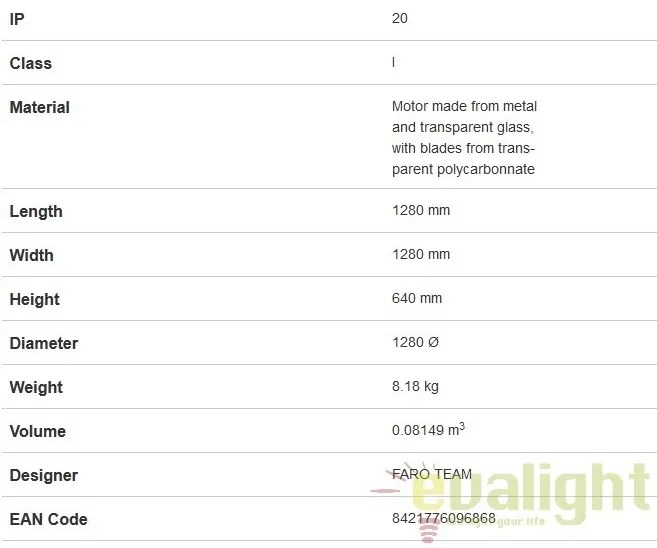Click the Length label
The width and height of the screenshot is (657, 548).
tap(36, 211)
